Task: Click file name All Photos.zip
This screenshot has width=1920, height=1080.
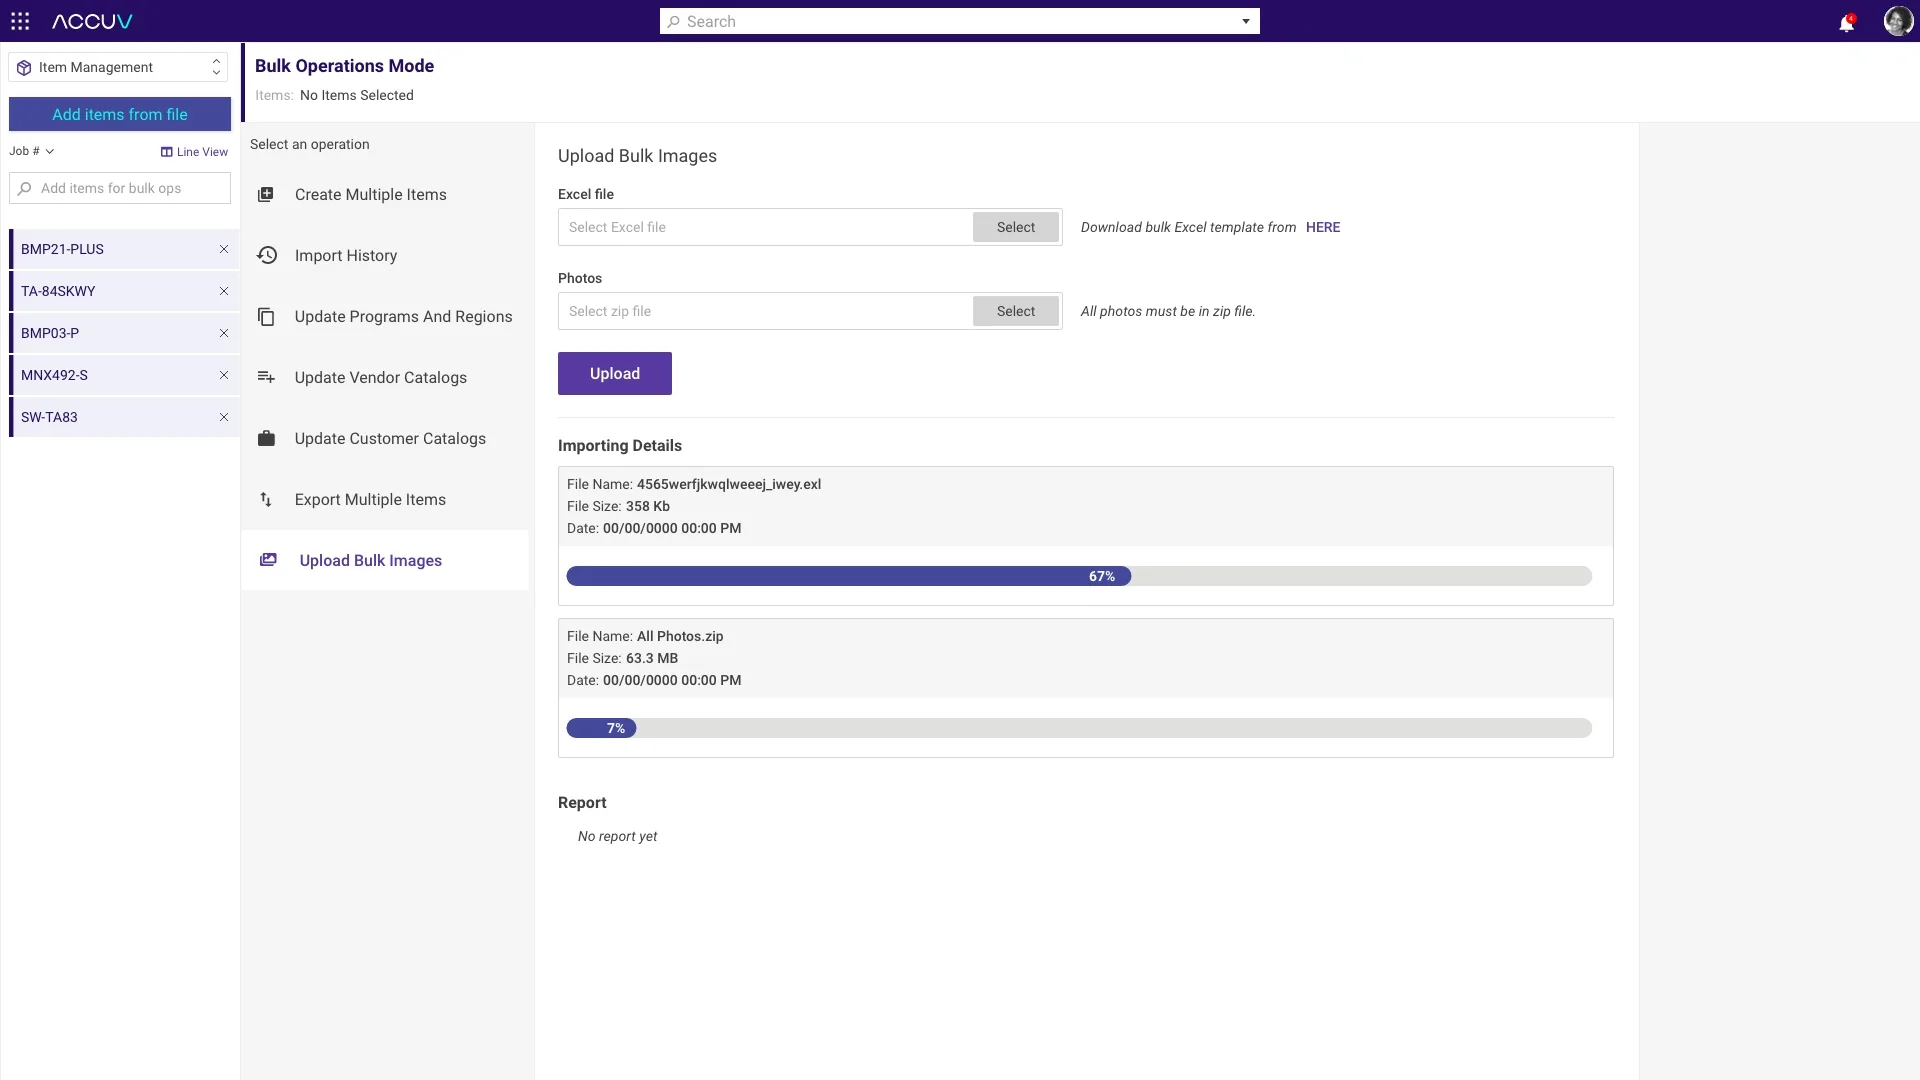Action: [680, 636]
